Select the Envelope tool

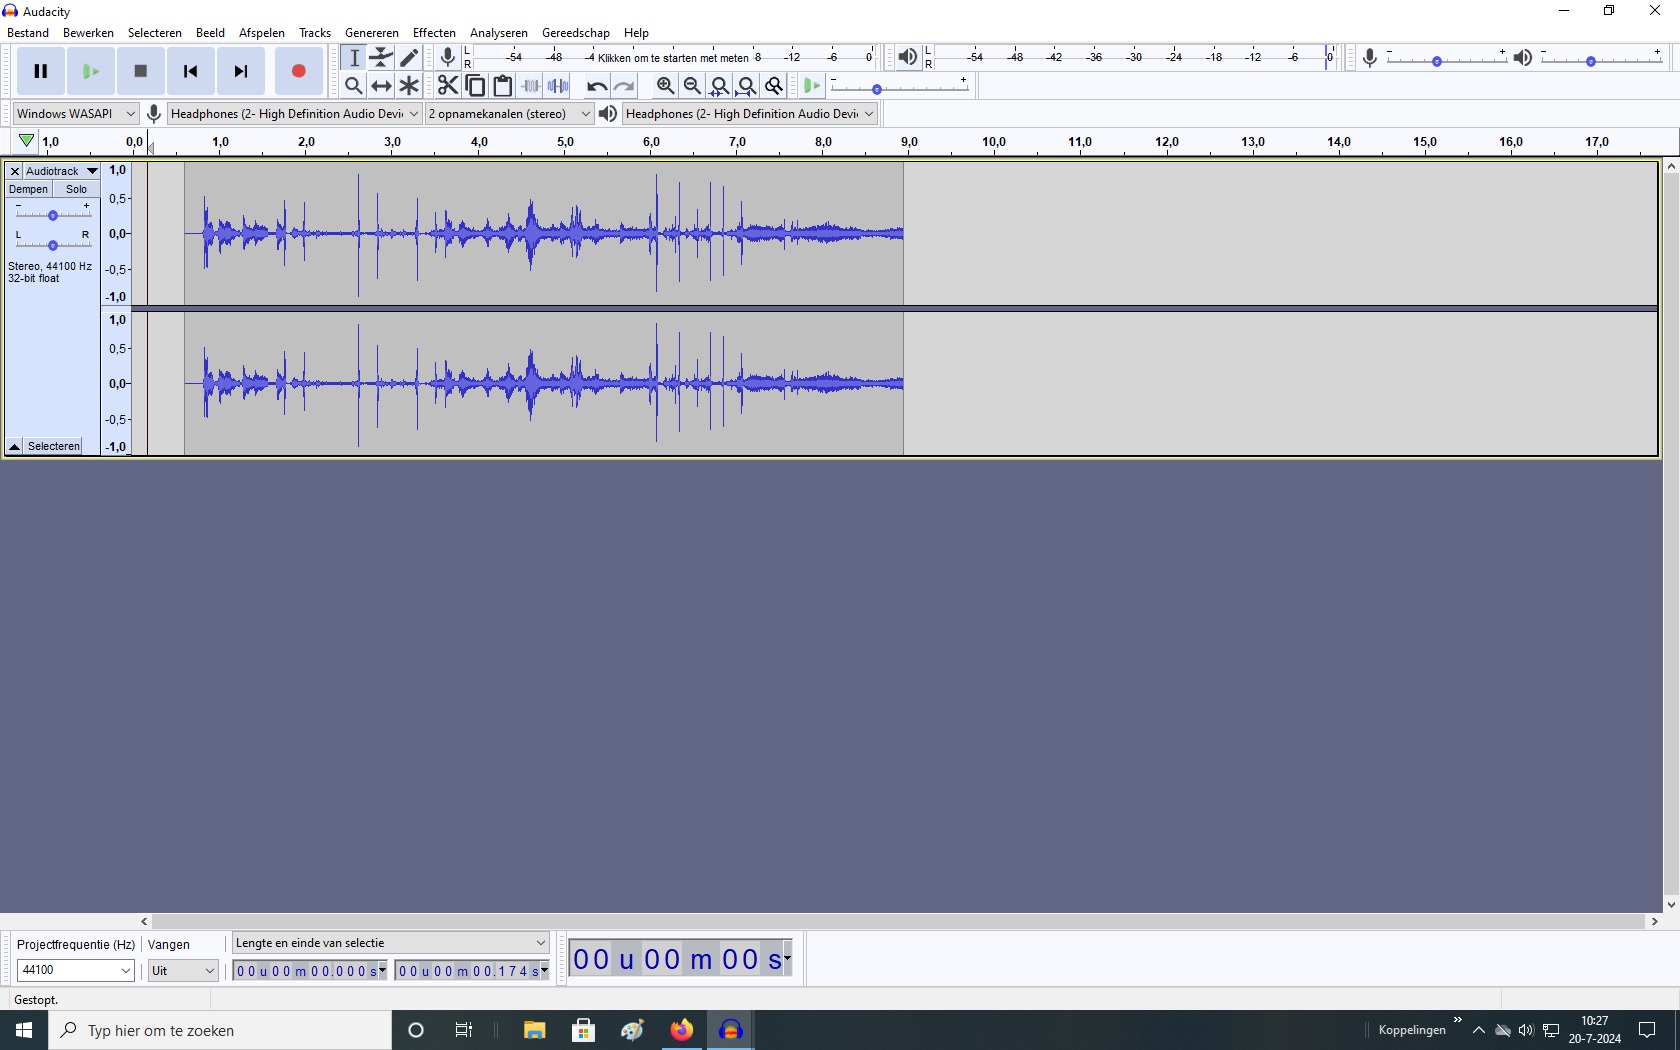[381, 58]
